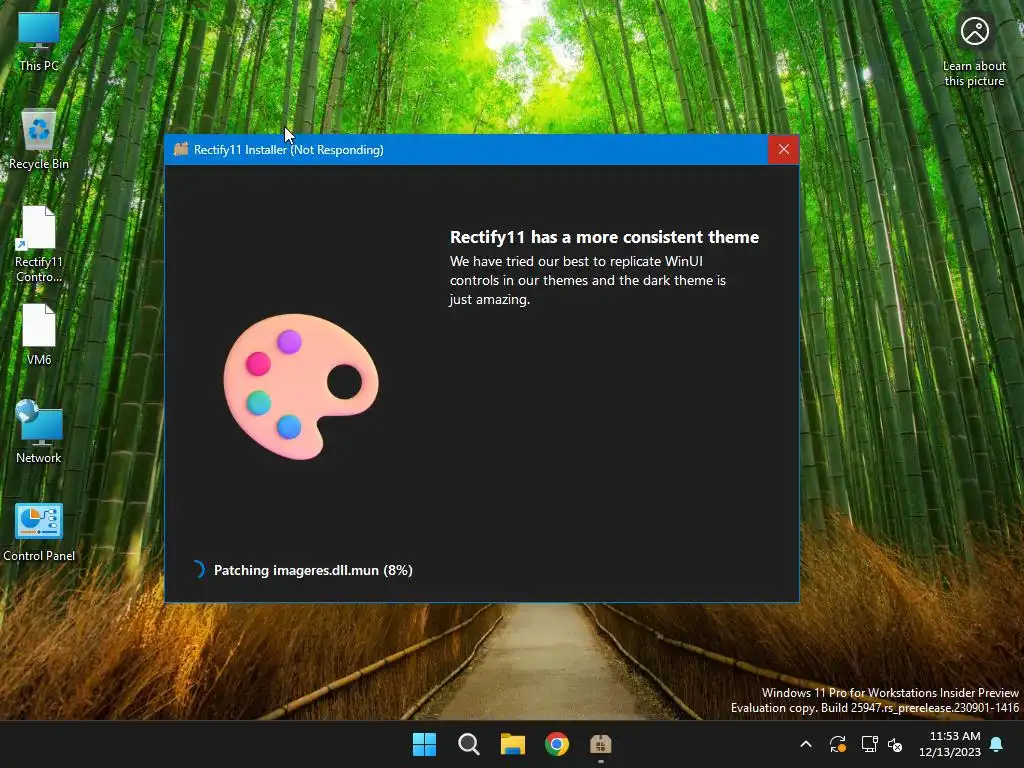Select the Rectify11 Control Center shortcut

pos(39,244)
